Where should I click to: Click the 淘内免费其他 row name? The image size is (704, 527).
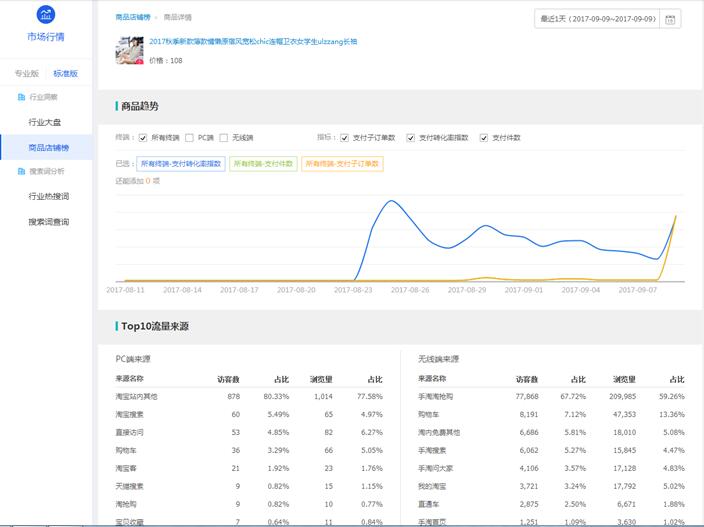click(439, 432)
